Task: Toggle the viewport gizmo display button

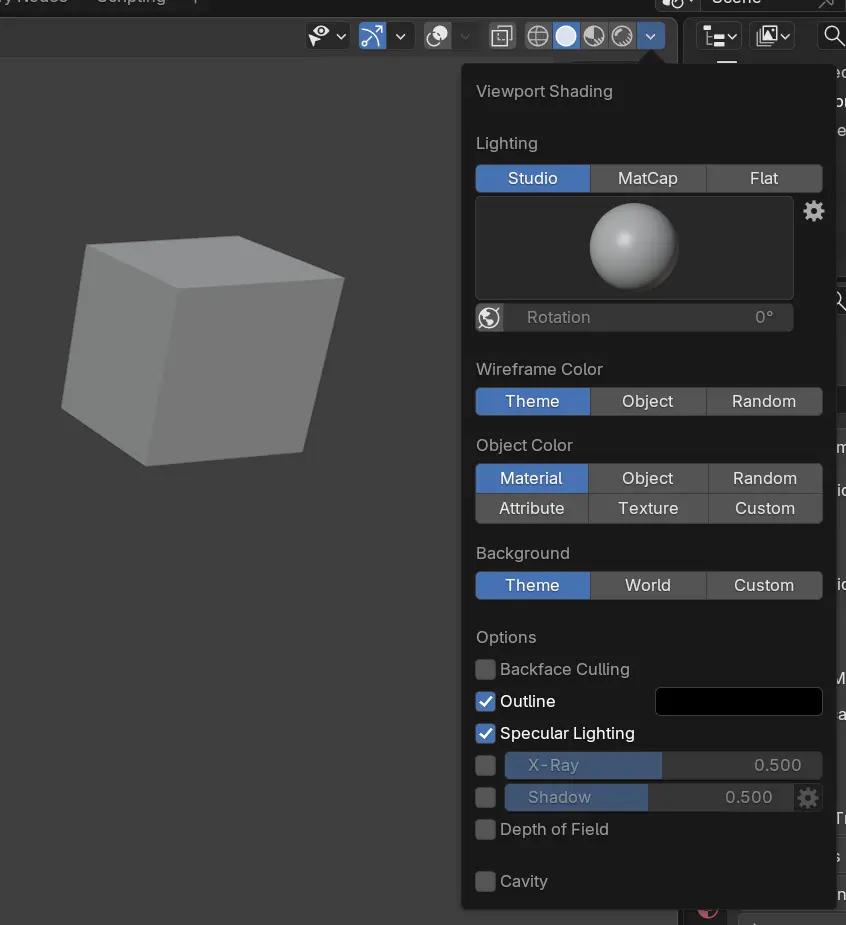Action: [372, 37]
